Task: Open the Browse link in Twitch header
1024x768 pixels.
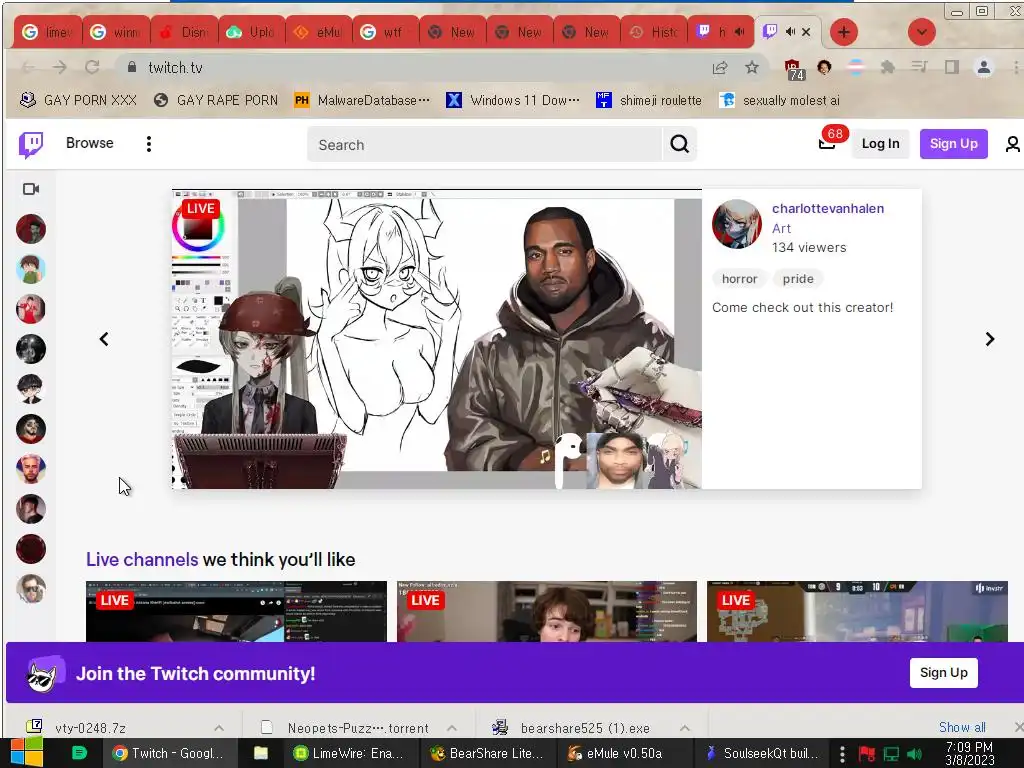Action: click(89, 143)
